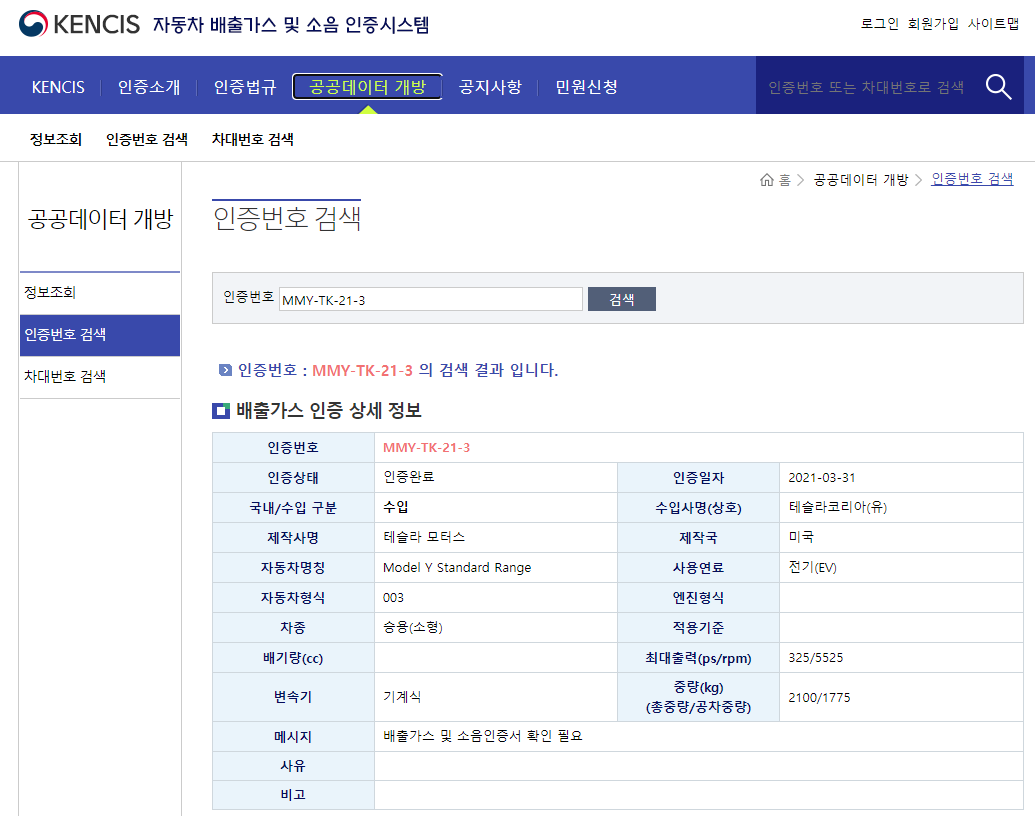Select 정보조회 in the sub-navigation bar

[56, 139]
